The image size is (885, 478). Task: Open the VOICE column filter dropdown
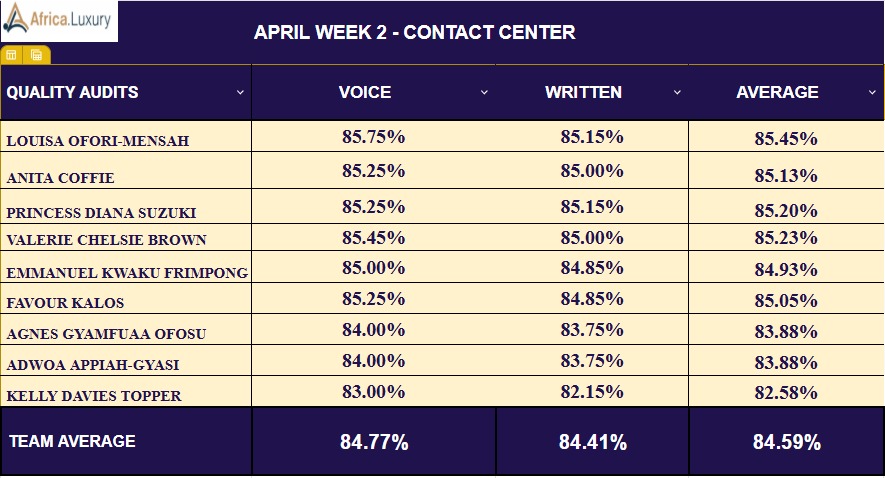pos(484,92)
